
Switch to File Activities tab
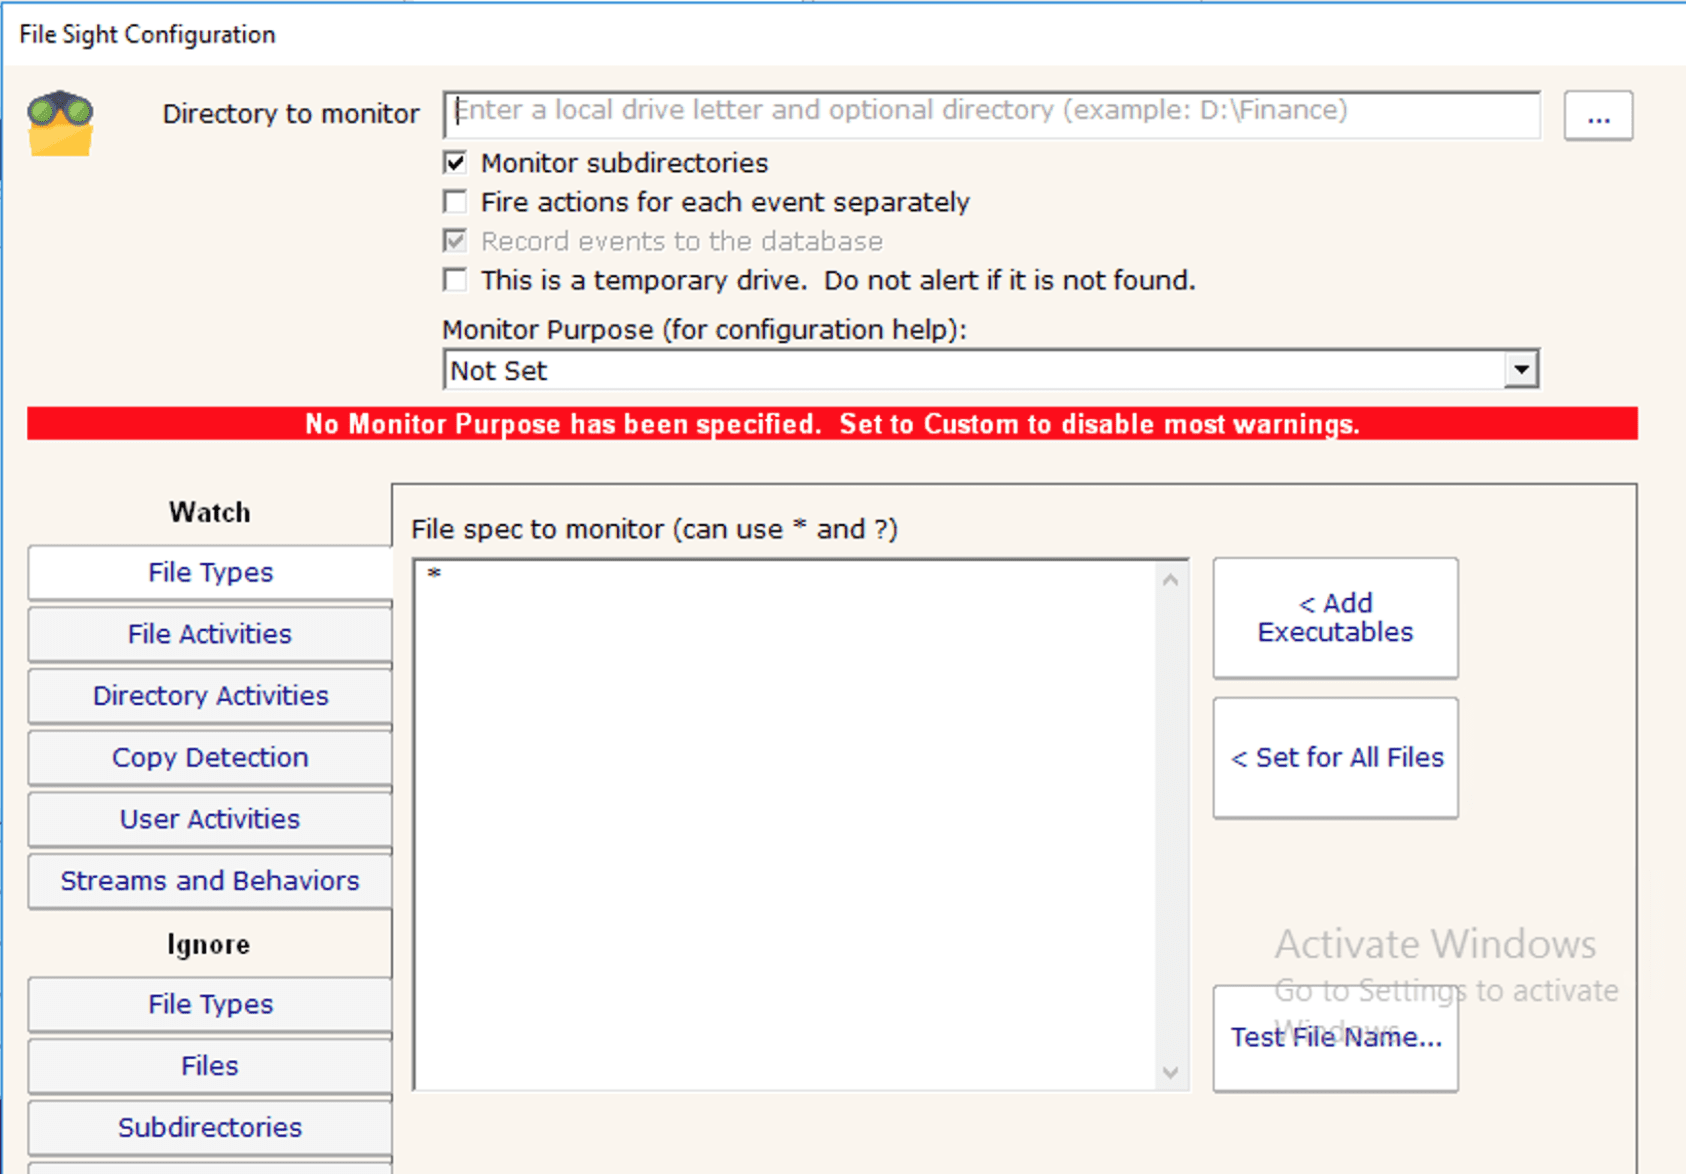point(210,634)
